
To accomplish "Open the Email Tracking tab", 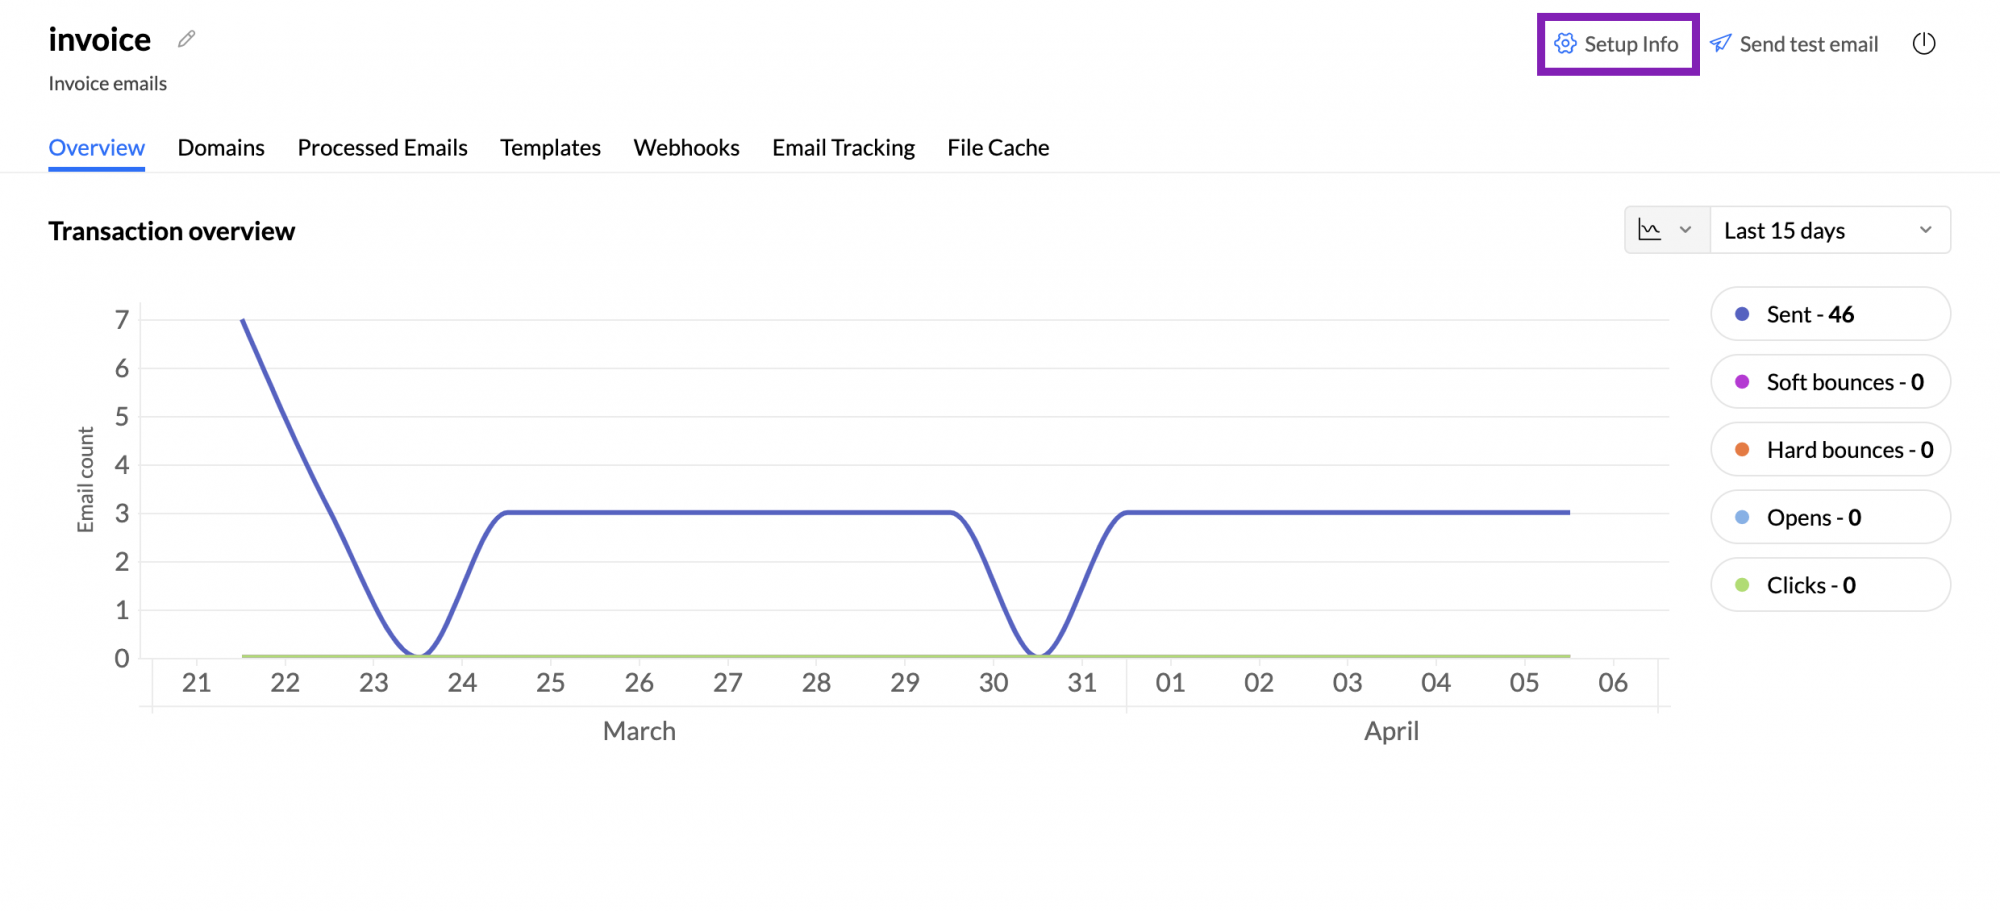I will coord(843,148).
